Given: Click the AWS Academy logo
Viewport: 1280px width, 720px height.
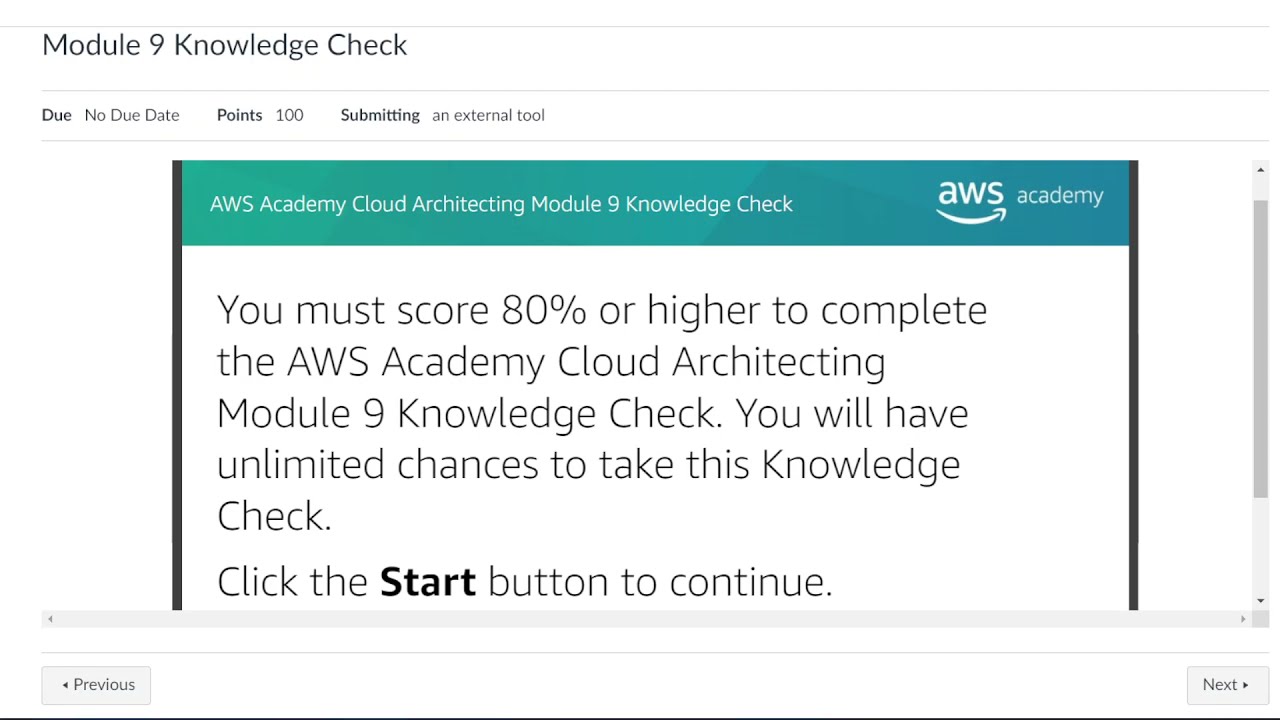Looking at the screenshot, I should click(1019, 201).
